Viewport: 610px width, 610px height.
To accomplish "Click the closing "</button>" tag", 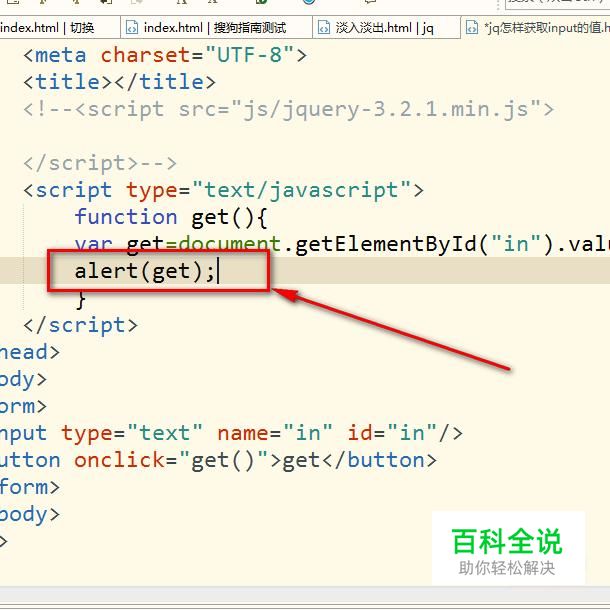I will pos(379,460).
